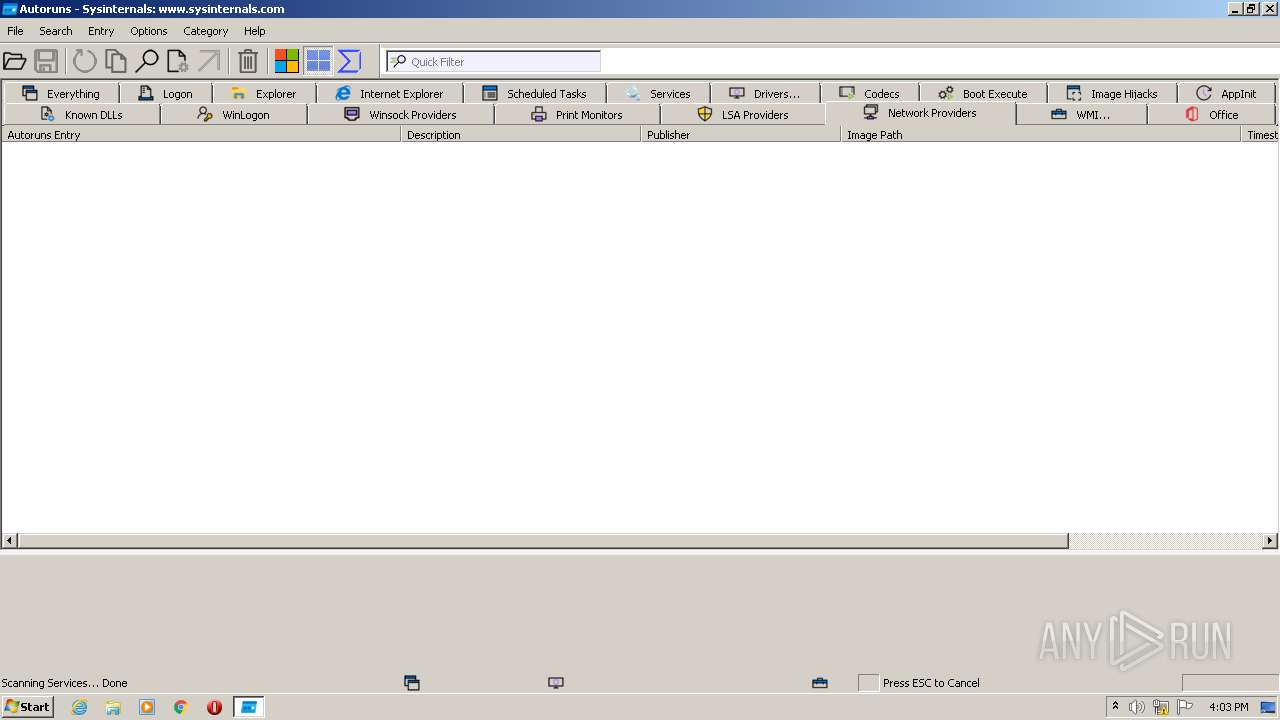The image size is (1280, 720).
Task: Click the volume speaker tray icon
Action: (x=1137, y=707)
